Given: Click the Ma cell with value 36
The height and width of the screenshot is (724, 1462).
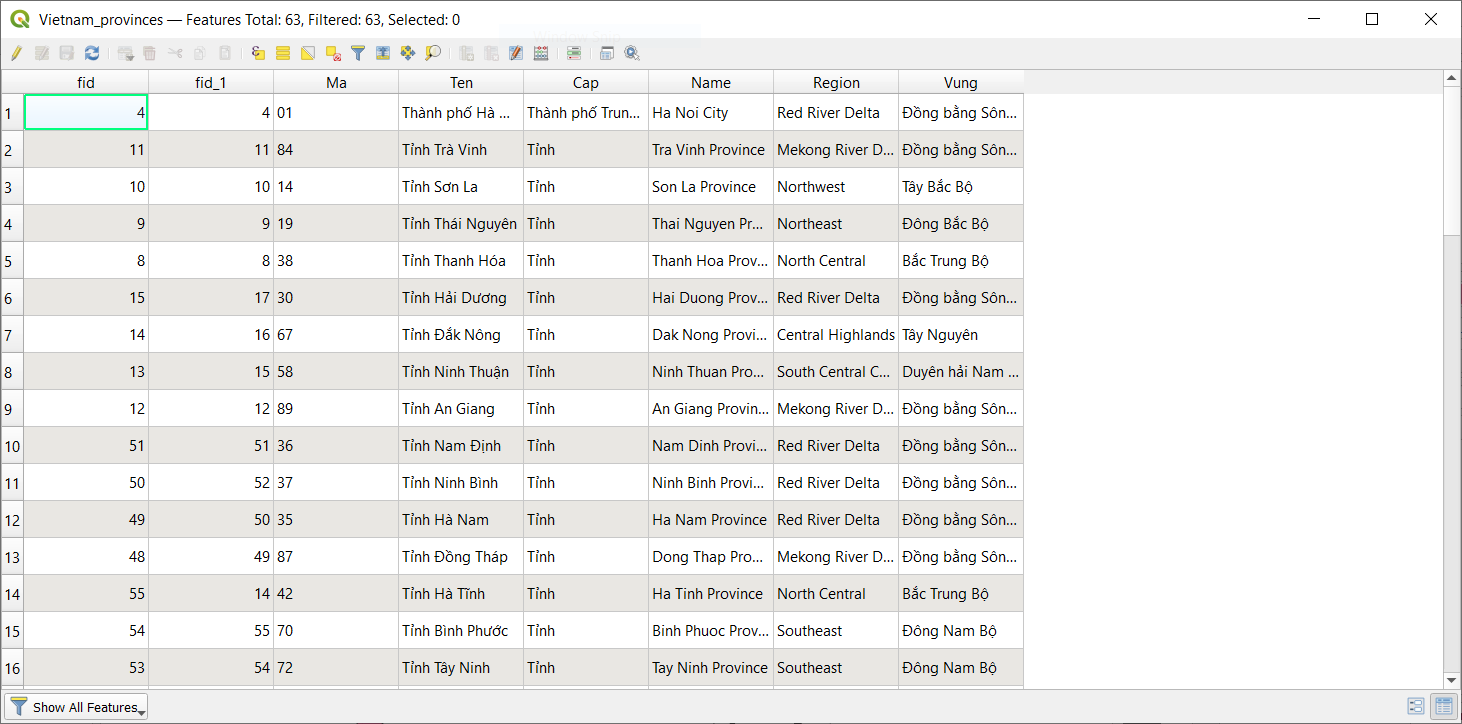Looking at the screenshot, I should (336, 446).
